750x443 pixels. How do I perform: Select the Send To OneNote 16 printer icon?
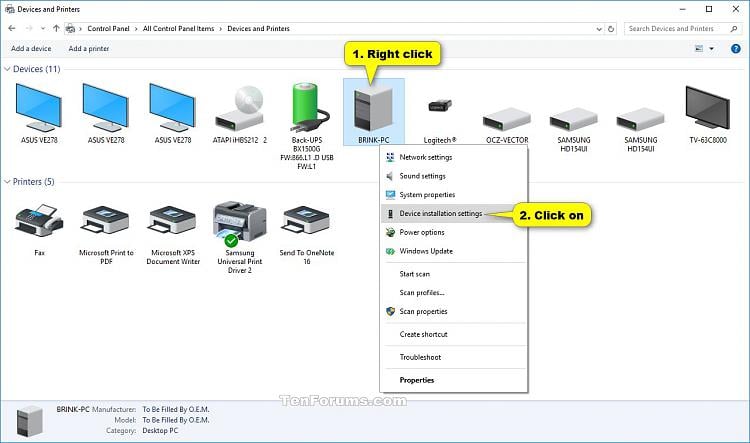307,220
